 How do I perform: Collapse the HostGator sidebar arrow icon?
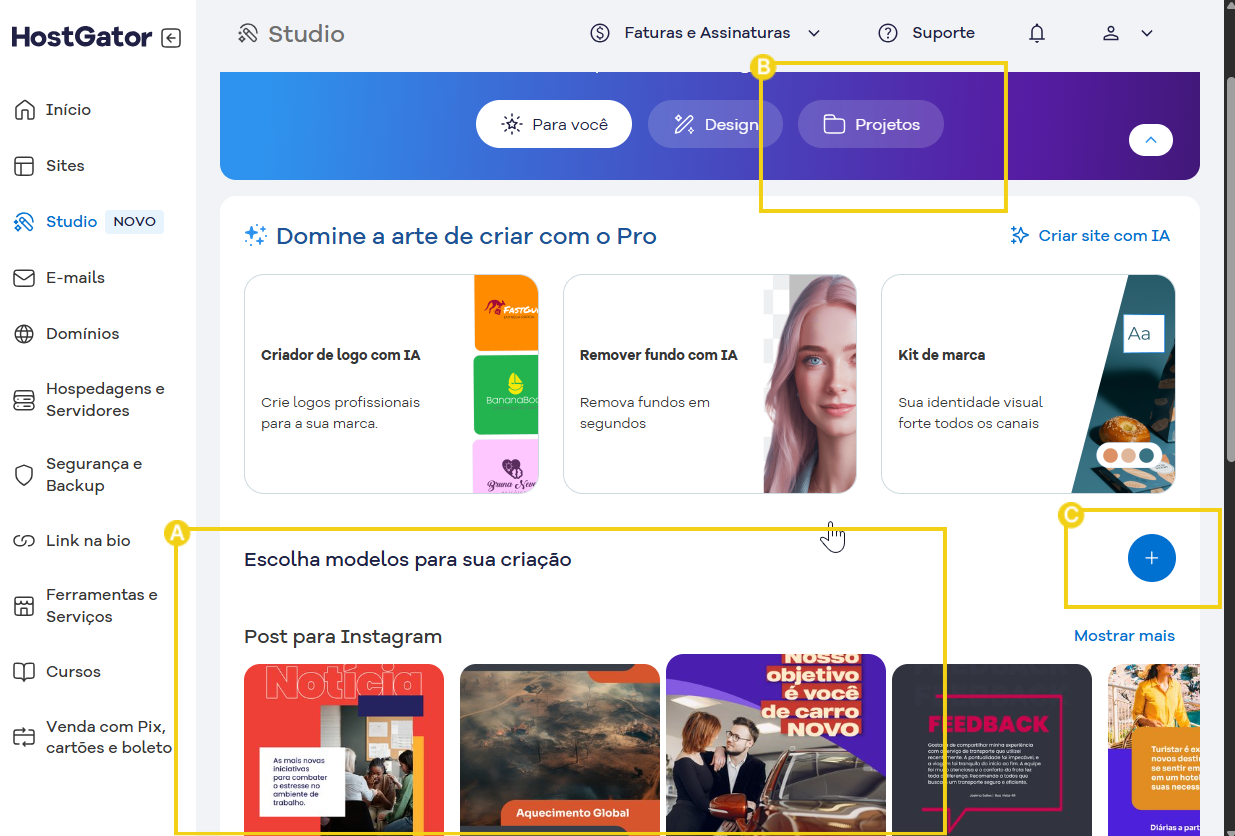coord(171,38)
